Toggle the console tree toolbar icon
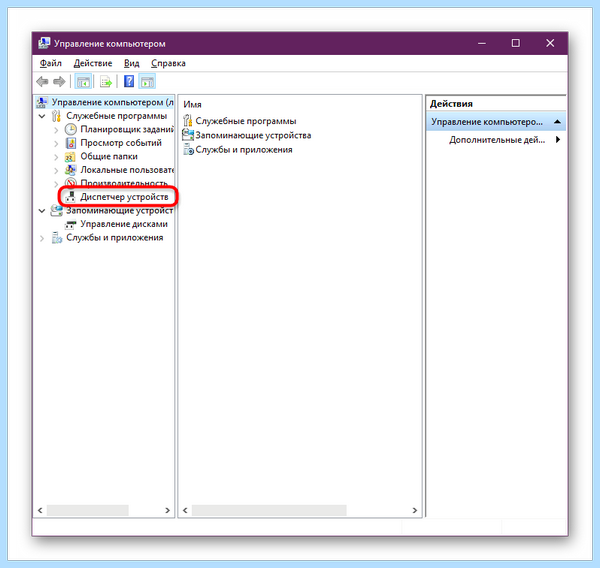Screen dimensions: 600x568 (x=83, y=82)
